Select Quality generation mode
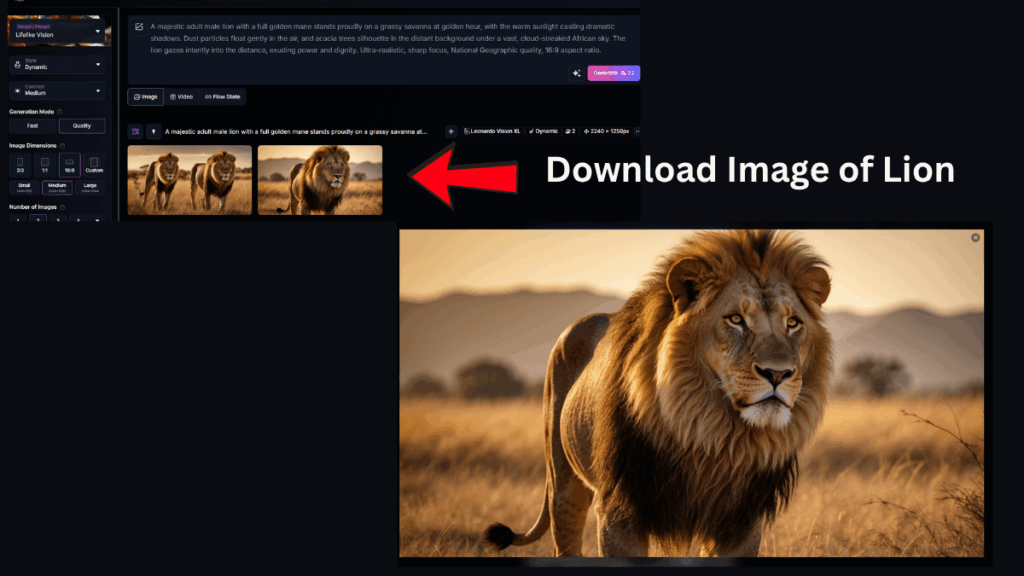This screenshot has height=576, width=1024. (82, 125)
